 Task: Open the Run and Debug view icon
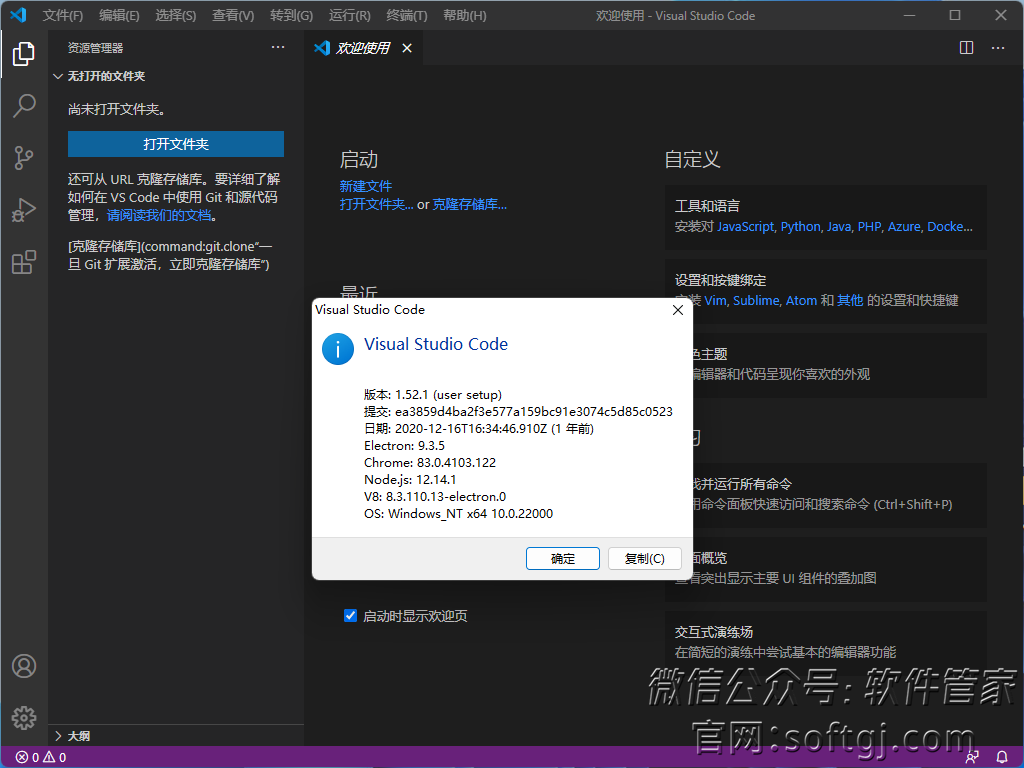(x=24, y=210)
